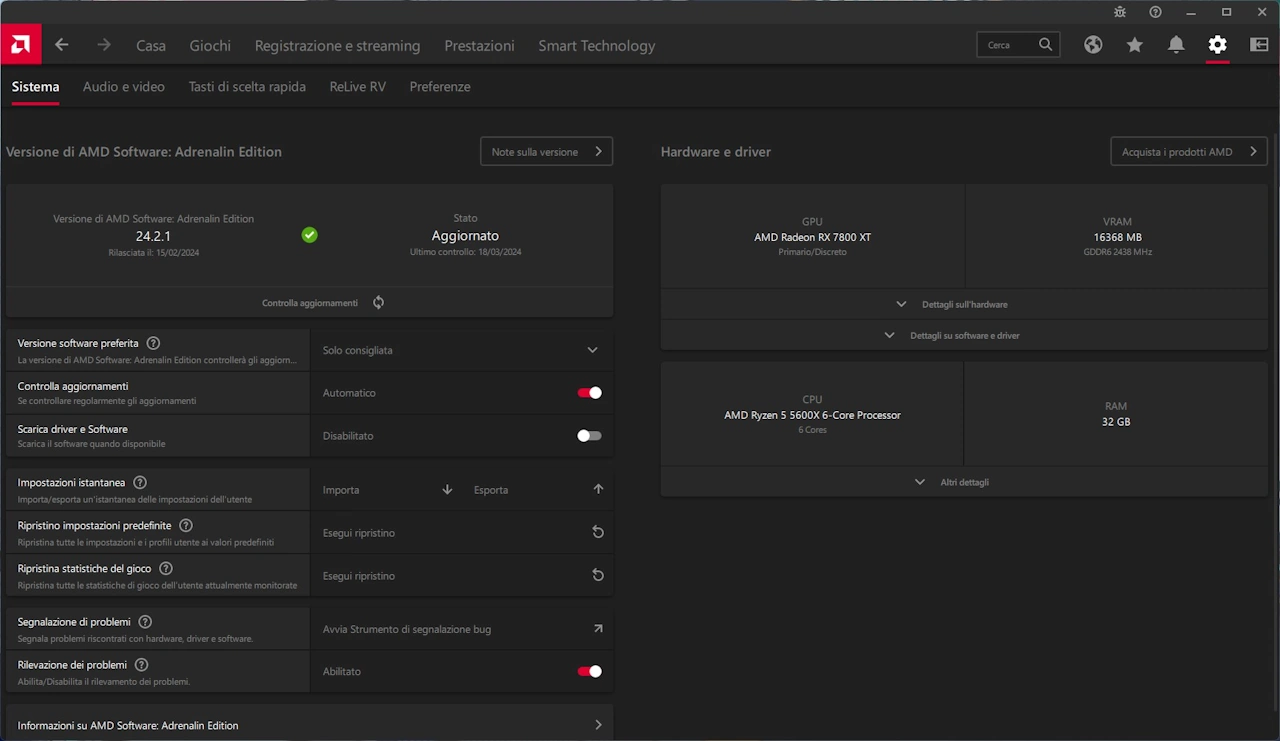This screenshot has width=1280, height=741.
Task: Click reset icon for Ripristino impostazioni predefinite
Action: [598, 533]
